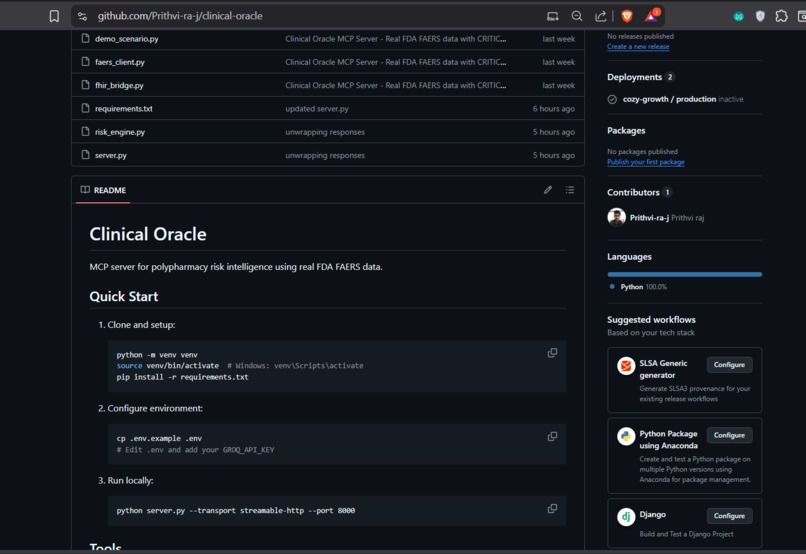Click file icon beside risk_engine.py
Viewport: 806px width, 554px height.
85,132
